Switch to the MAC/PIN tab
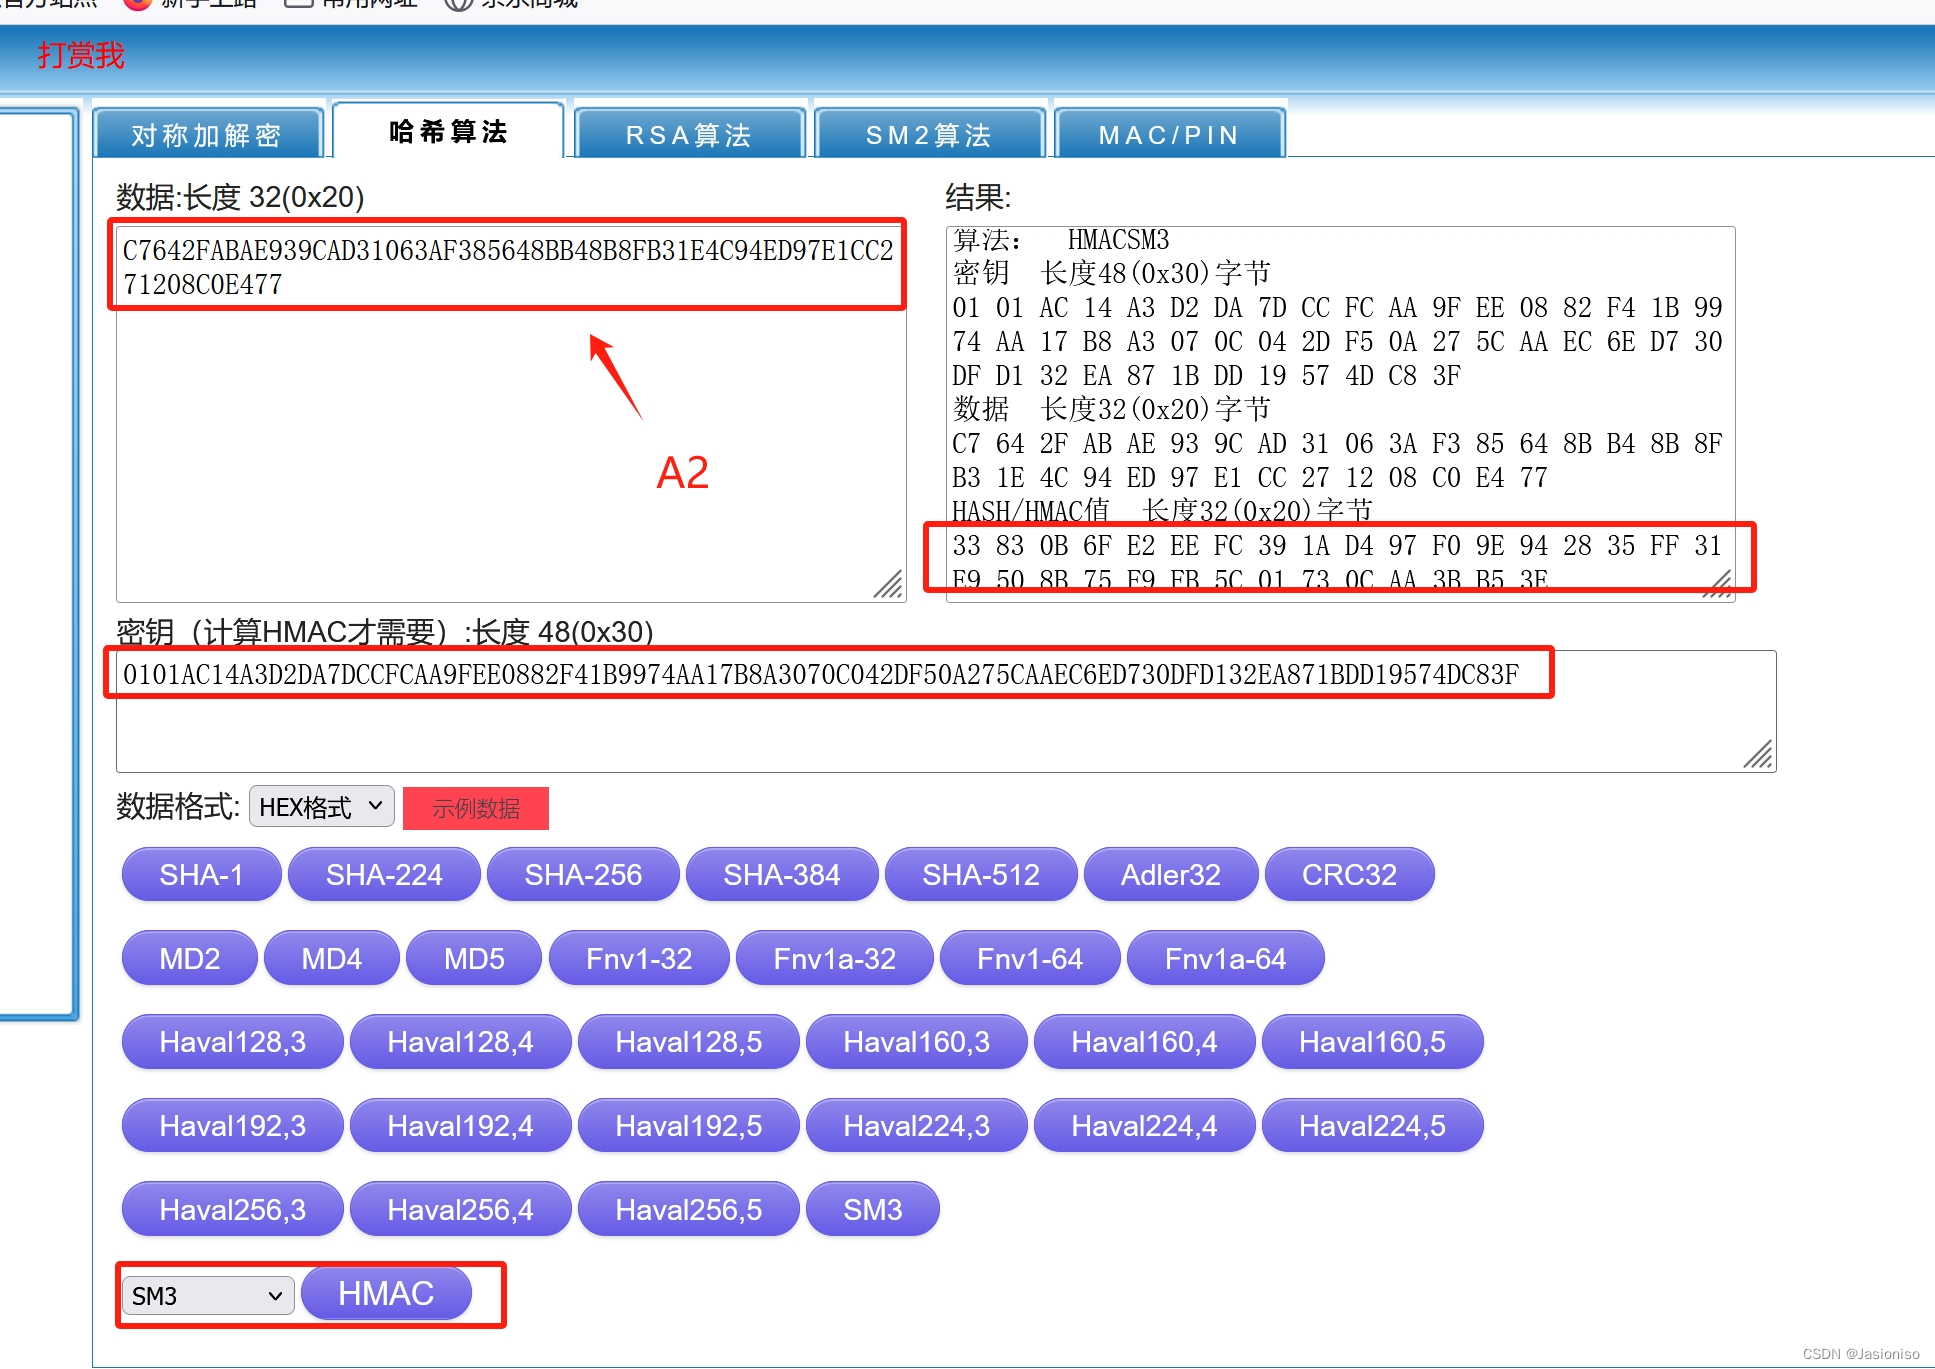Image resolution: width=1935 pixels, height=1369 pixels. coord(1168,134)
